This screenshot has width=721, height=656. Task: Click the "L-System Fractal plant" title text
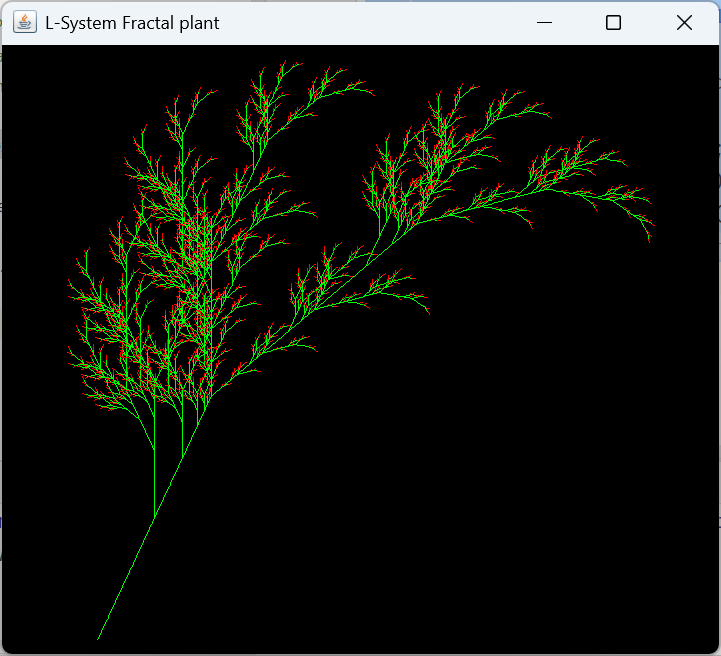132,22
